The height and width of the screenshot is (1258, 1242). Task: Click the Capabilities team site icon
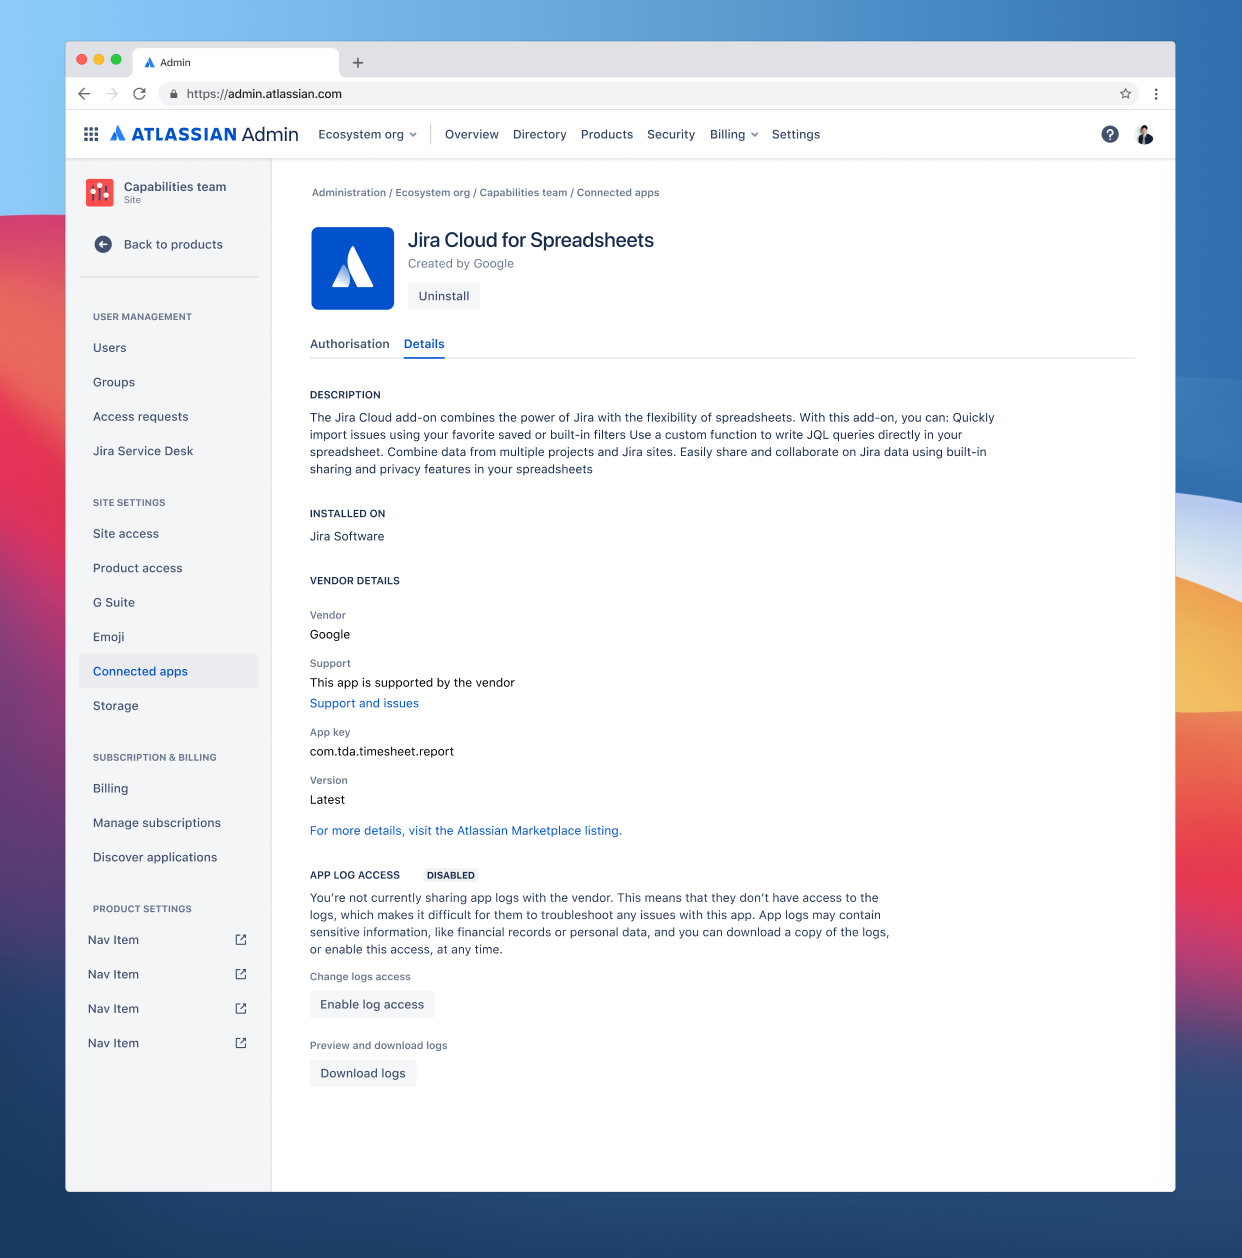click(x=100, y=192)
